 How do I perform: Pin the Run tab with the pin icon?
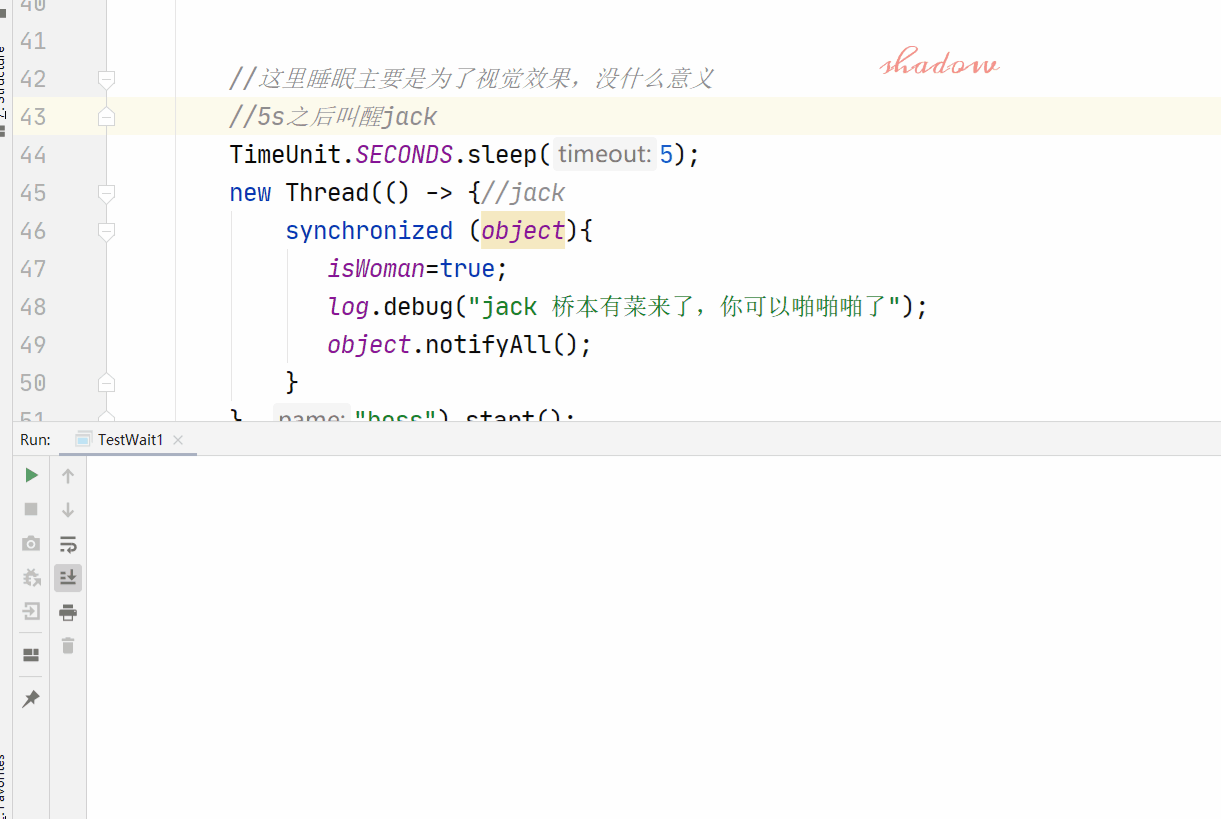[x=31, y=698]
